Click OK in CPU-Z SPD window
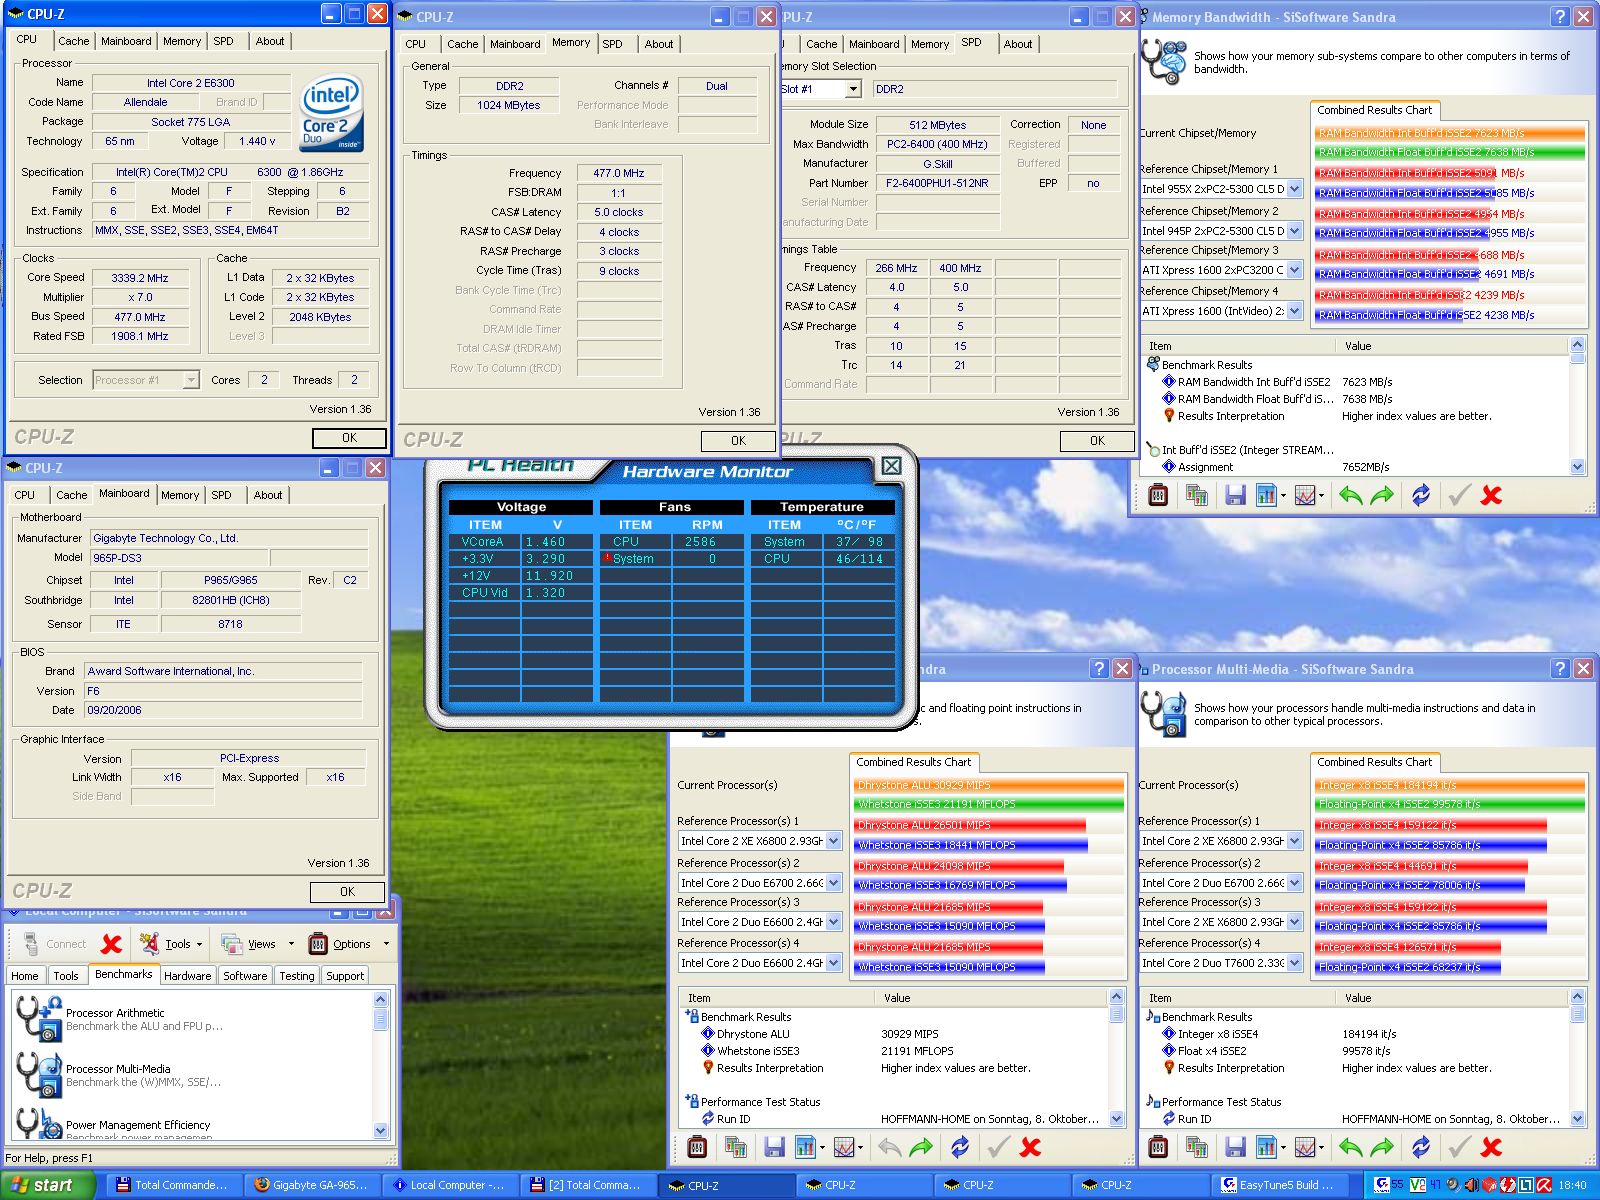The height and width of the screenshot is (1200, 1600). pyautogui.click(x=1097, y=441)
